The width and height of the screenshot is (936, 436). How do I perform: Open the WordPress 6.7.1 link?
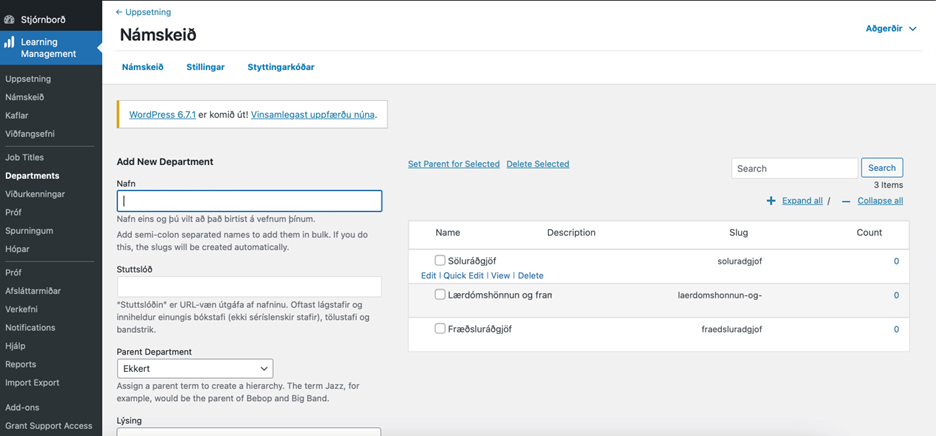click(162, 114)
